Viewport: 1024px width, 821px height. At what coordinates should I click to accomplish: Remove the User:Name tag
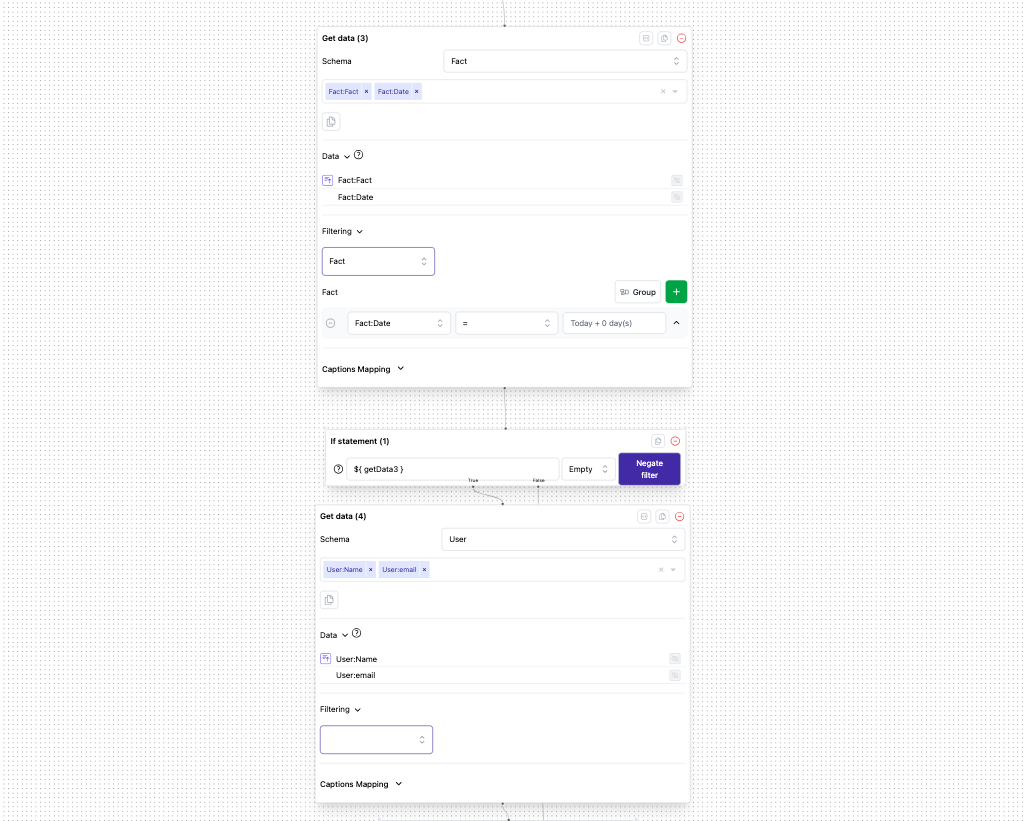(370, 570)
